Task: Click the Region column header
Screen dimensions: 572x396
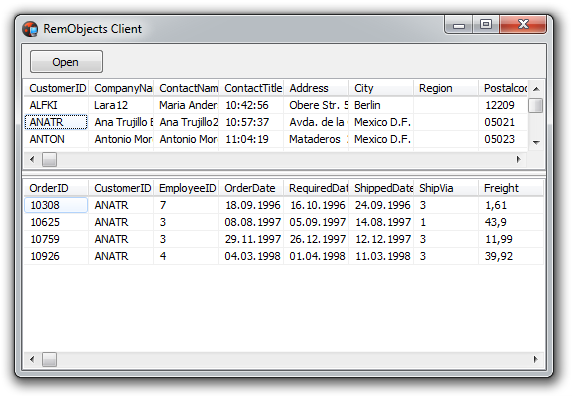Action: [x=446, y=88]
